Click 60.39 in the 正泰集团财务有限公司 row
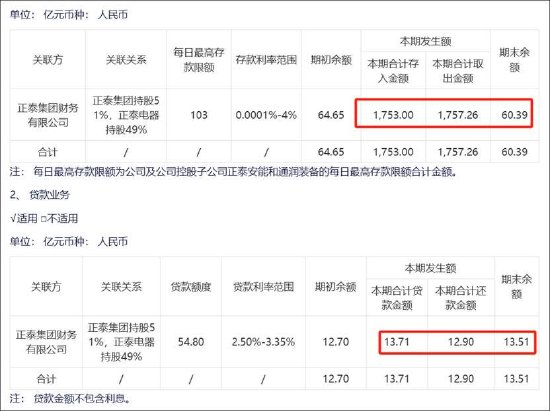This screenshot has width=550, height=411. coord(514,115)
